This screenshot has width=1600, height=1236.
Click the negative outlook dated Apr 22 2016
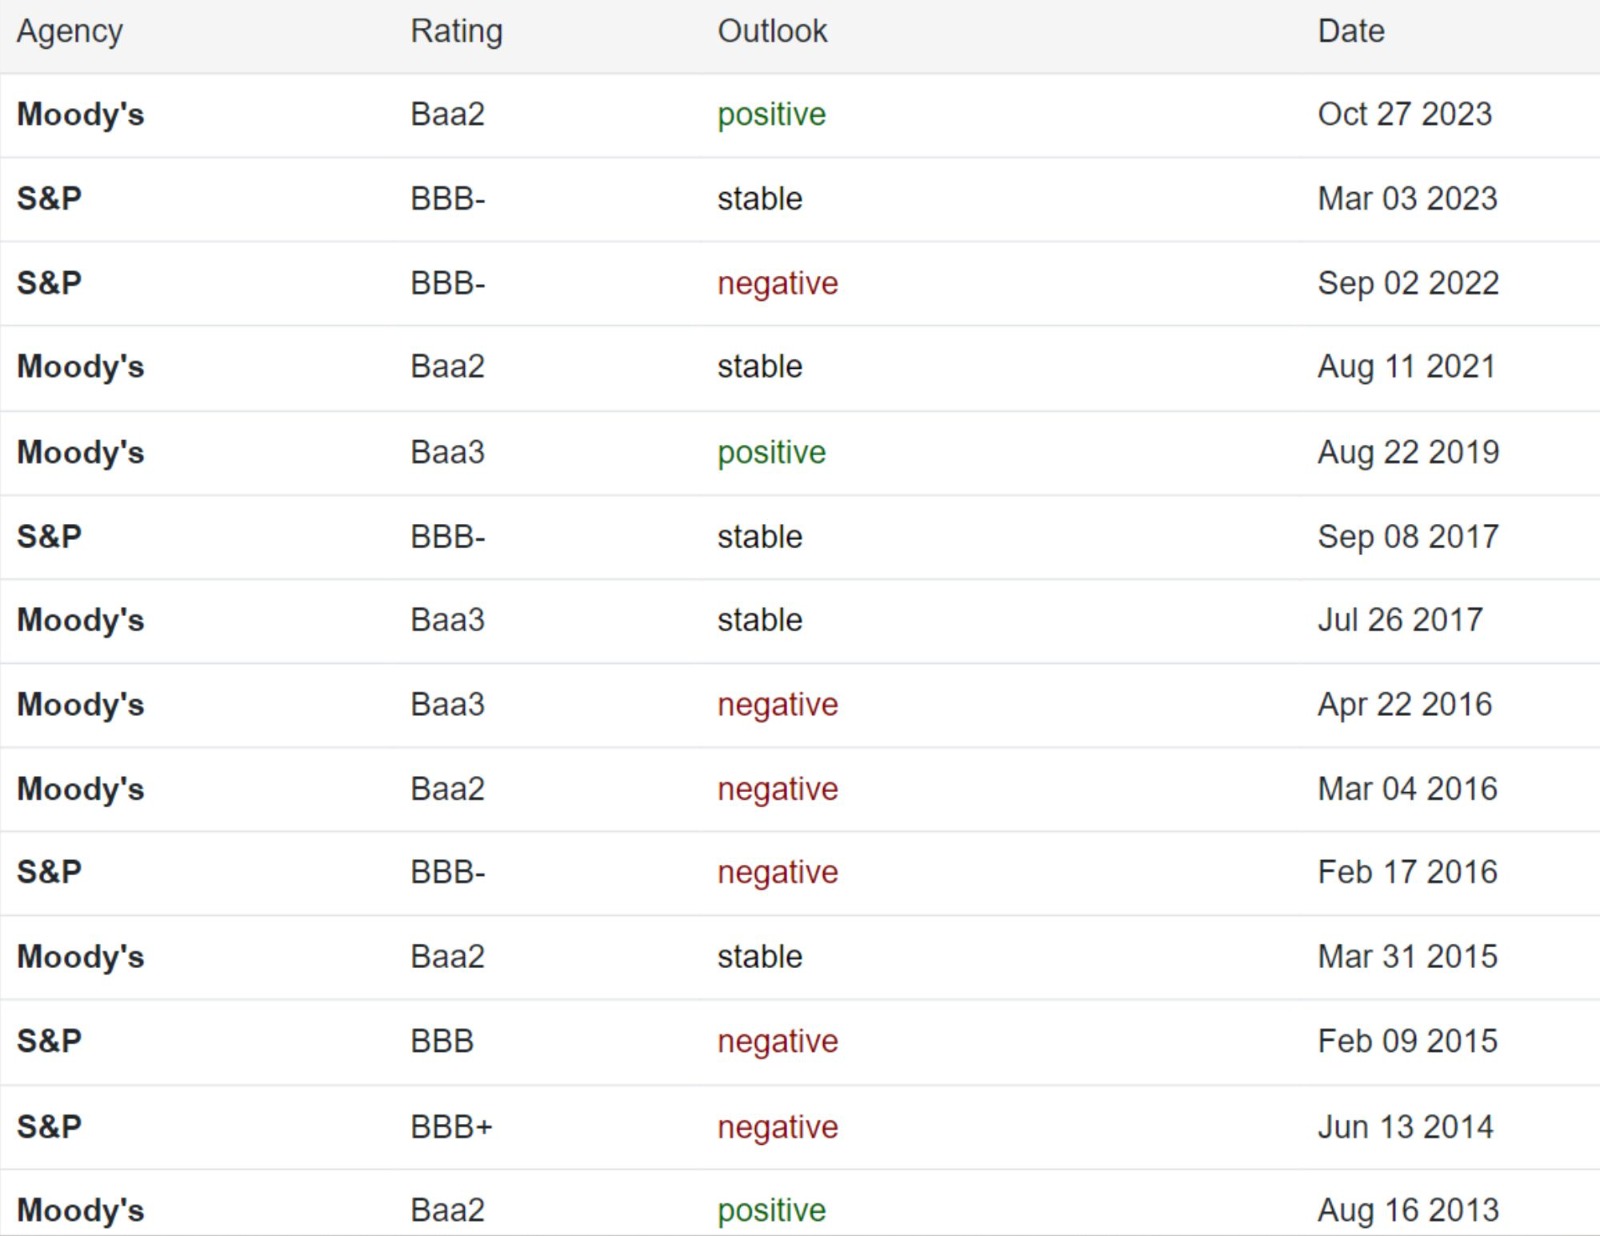[x=778, y=705]
